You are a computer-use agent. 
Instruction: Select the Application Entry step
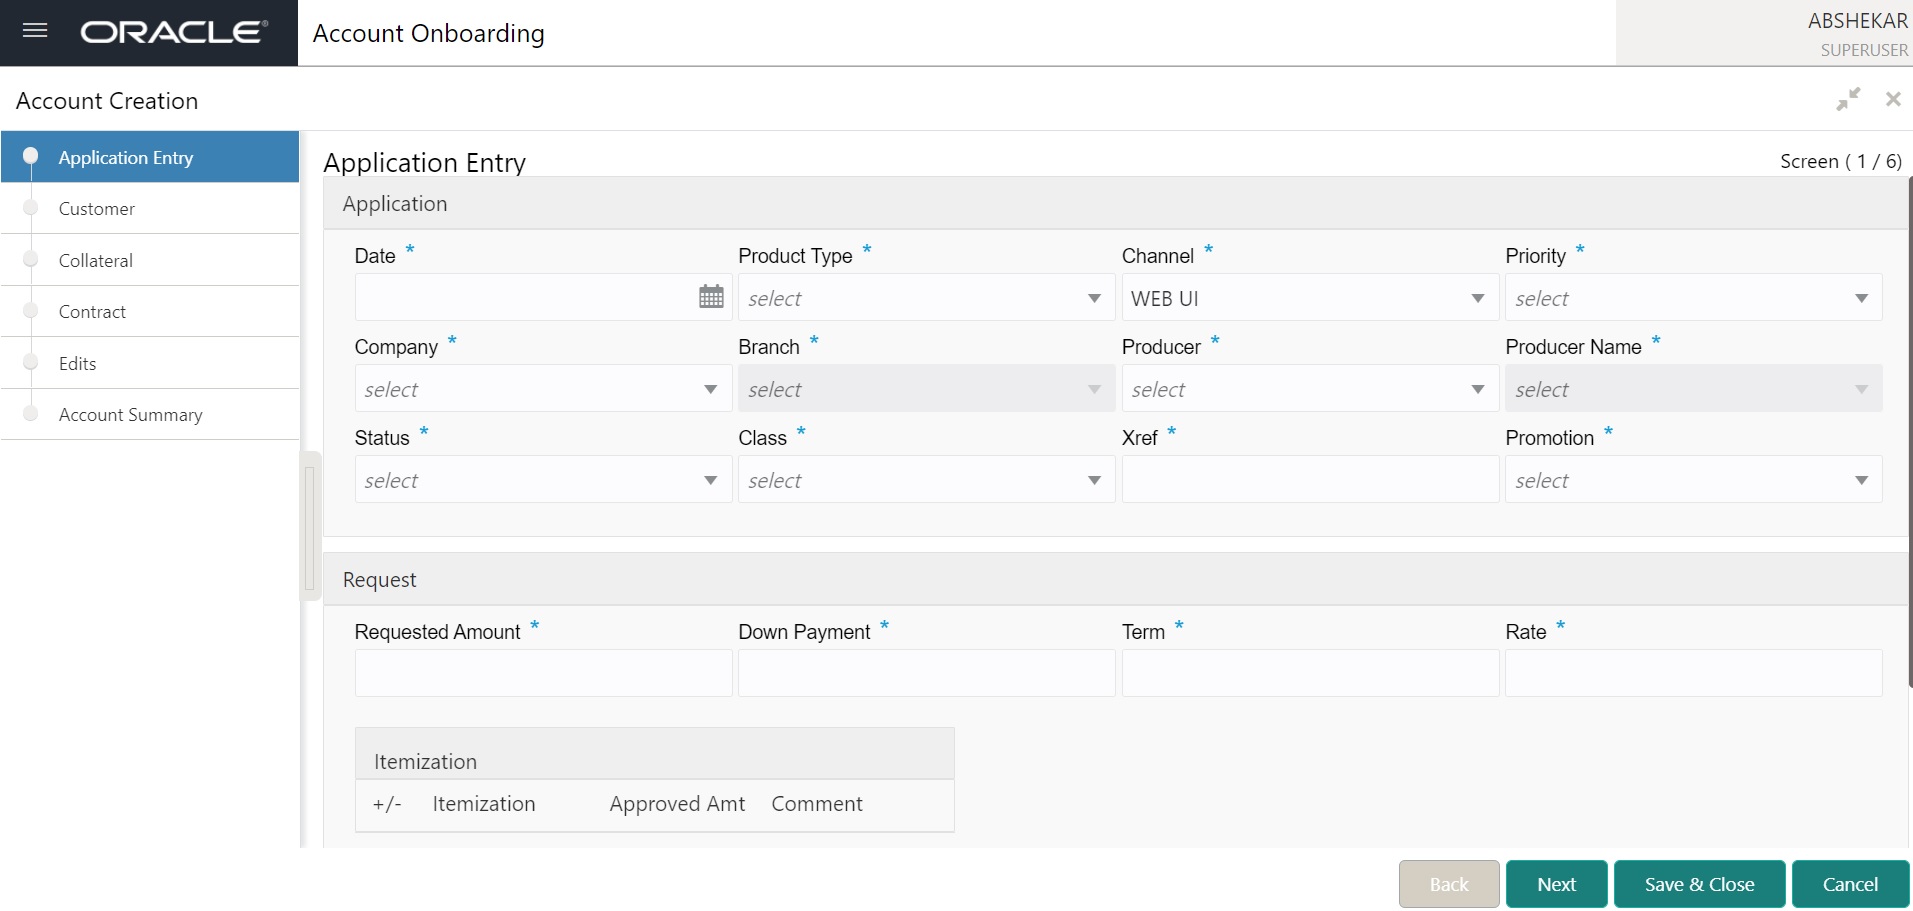pyautogui.click(x=150, y=157)
